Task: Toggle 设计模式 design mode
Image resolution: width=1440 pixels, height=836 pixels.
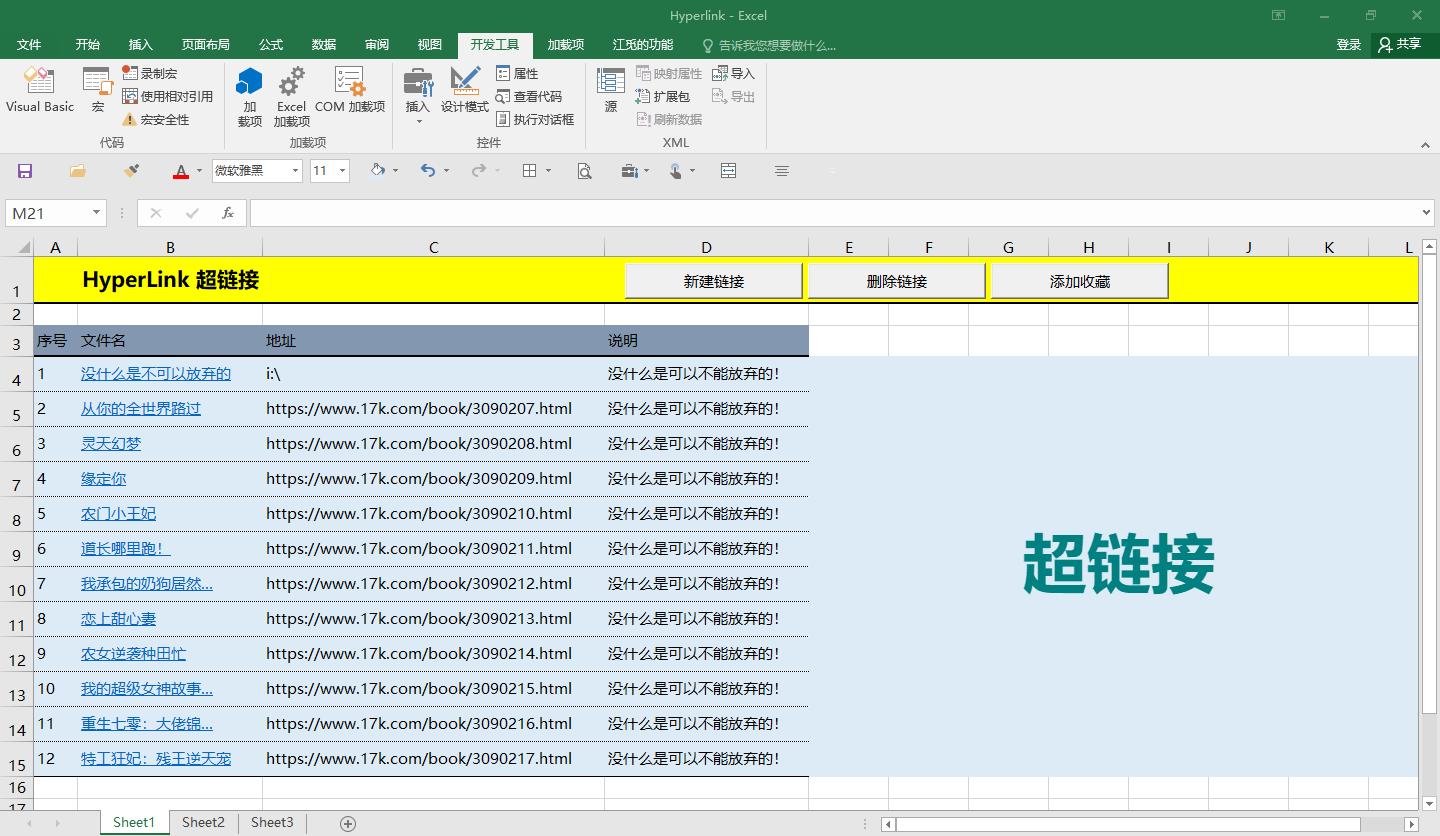Action: [x=464, y=93]
